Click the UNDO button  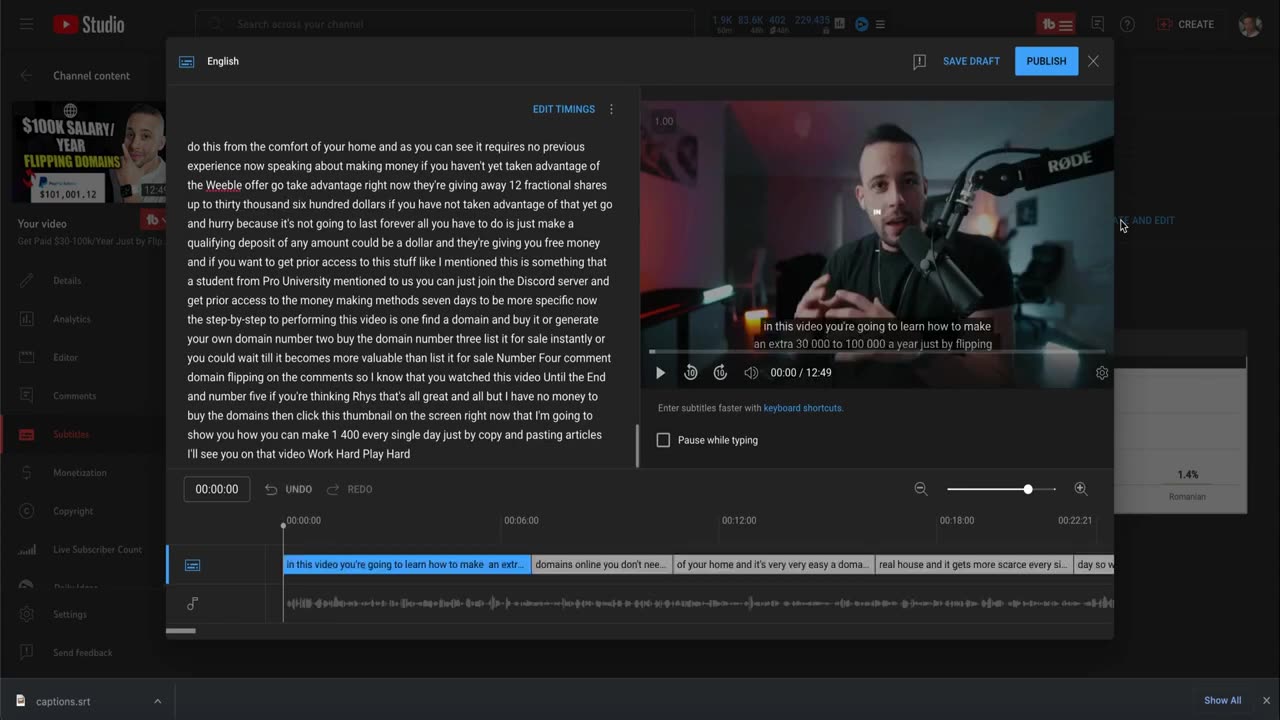(x=288, y=489)
